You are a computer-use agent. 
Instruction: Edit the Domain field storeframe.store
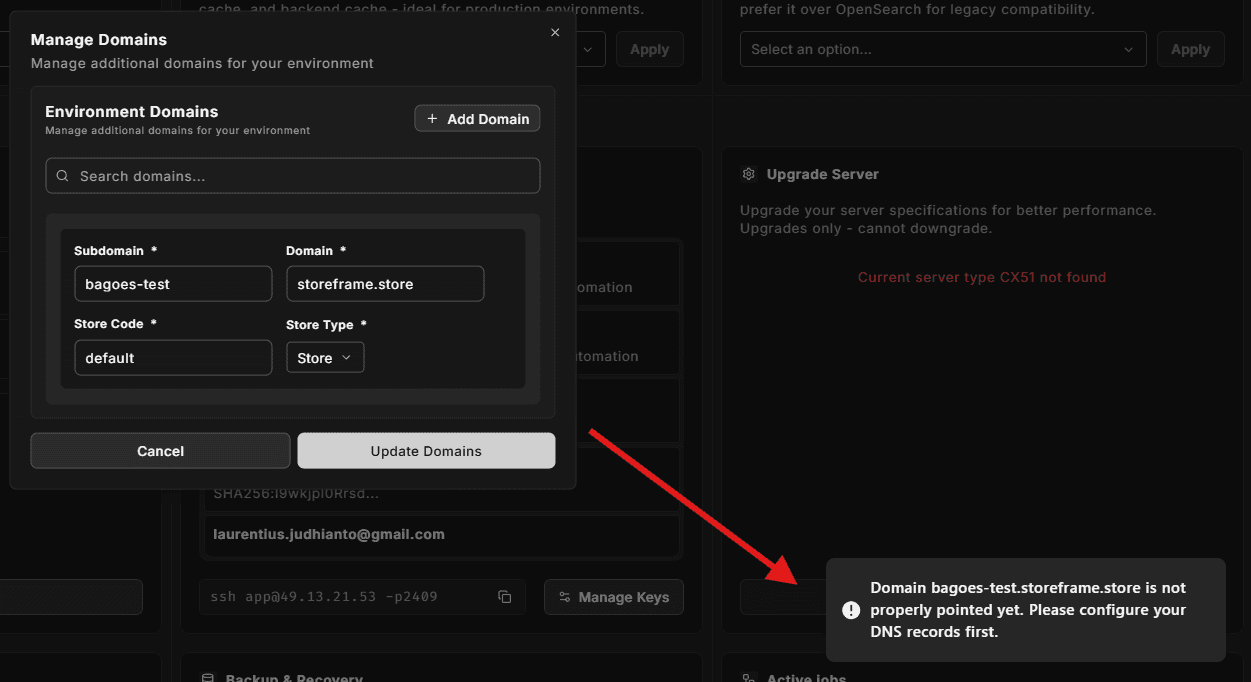[385, 284]
